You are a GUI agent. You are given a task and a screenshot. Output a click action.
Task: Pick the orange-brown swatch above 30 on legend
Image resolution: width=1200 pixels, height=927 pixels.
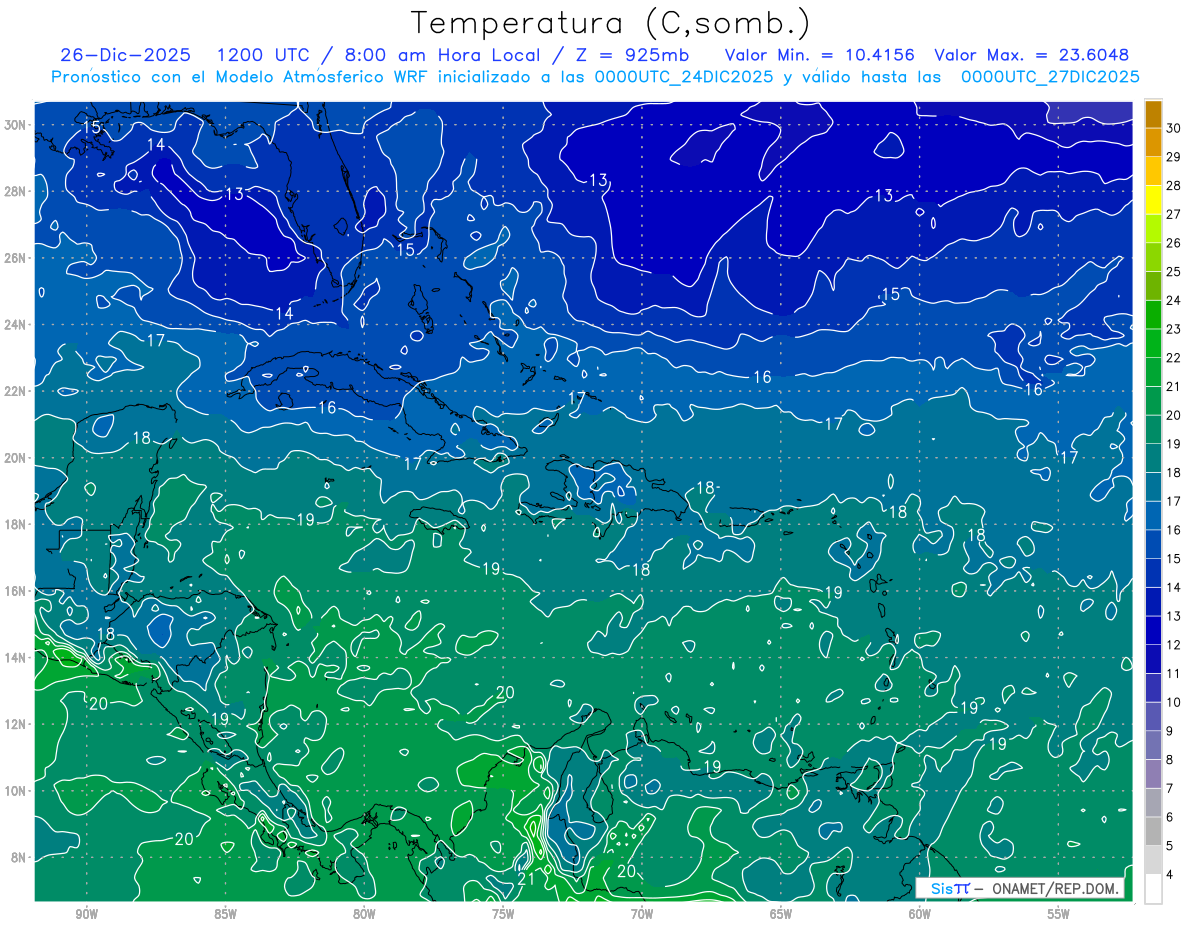coord(1154,114)
